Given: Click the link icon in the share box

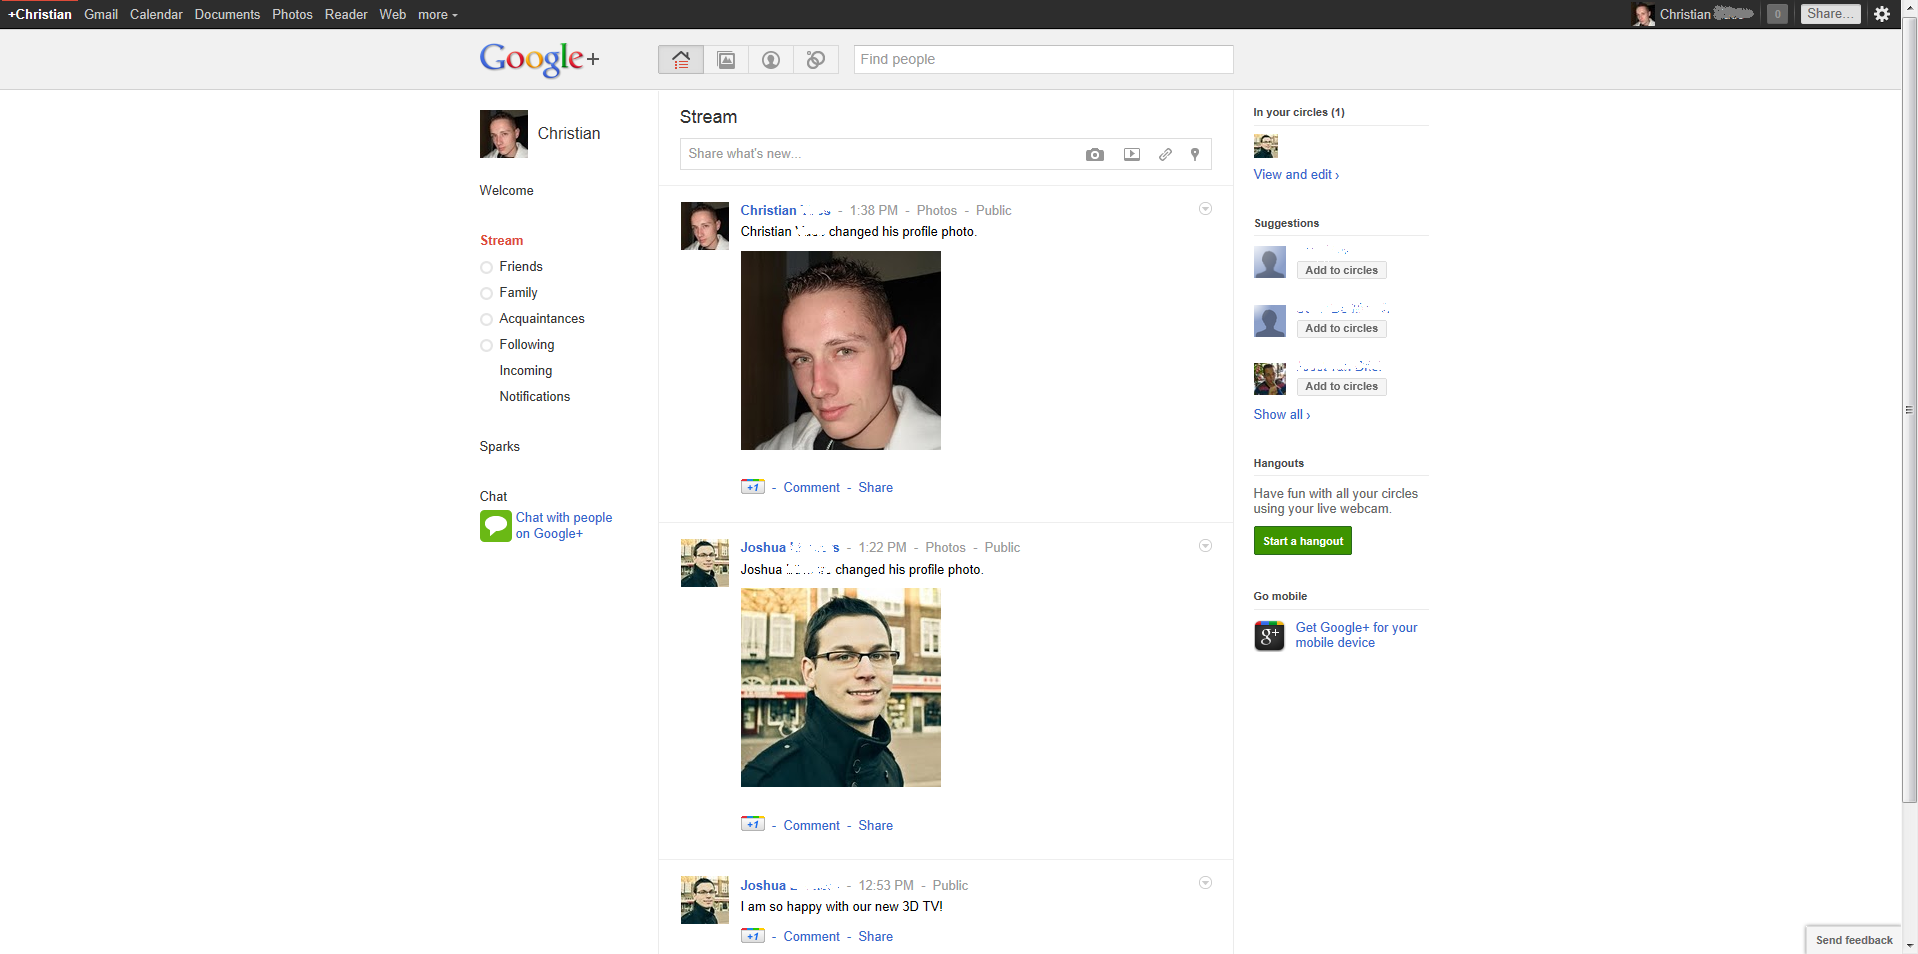Looking at the screenshot, I should pos(1165,154).
